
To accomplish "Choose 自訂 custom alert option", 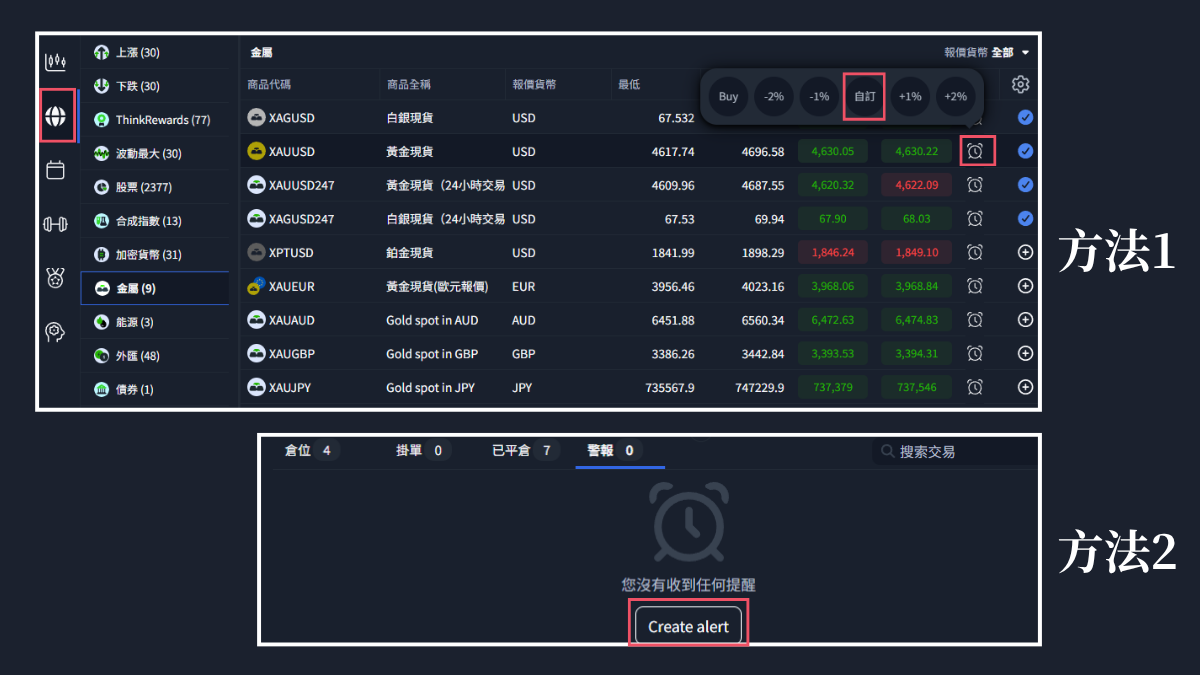I will pyautogui.click(x=864, y=97).
